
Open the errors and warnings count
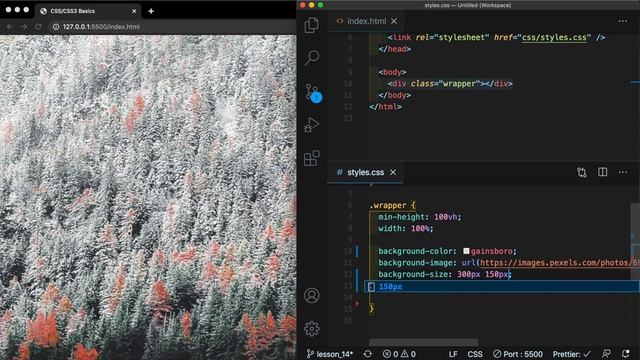[399, 354]
